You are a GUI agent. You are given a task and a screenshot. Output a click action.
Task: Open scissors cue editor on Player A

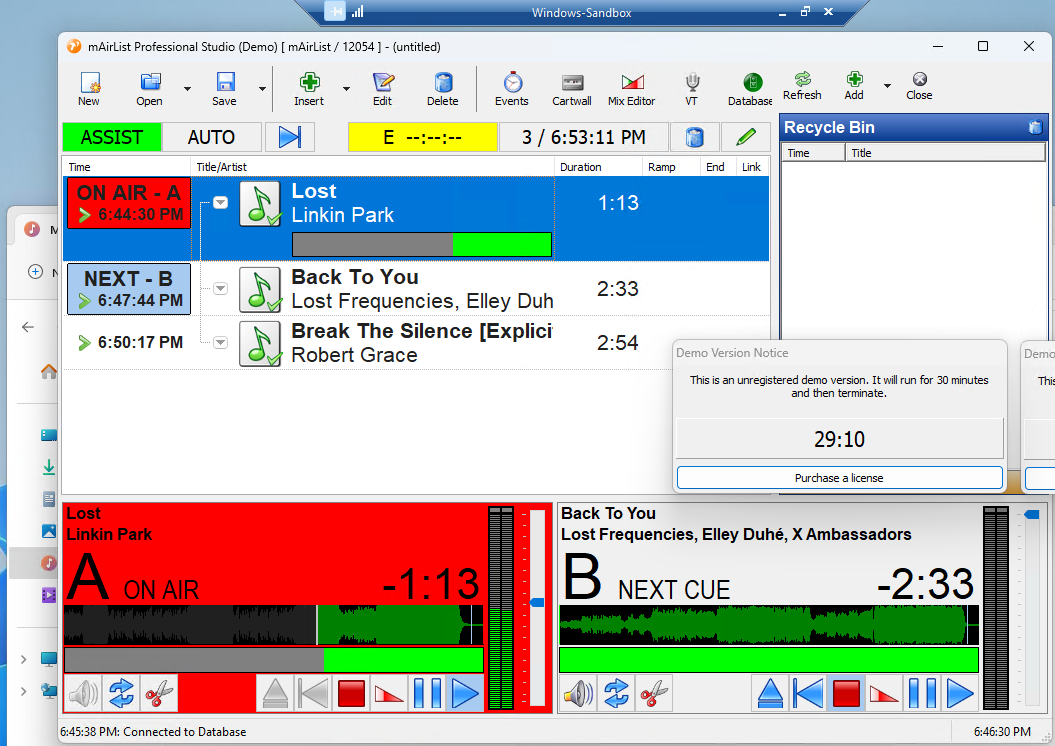click(x=159, y=693)
